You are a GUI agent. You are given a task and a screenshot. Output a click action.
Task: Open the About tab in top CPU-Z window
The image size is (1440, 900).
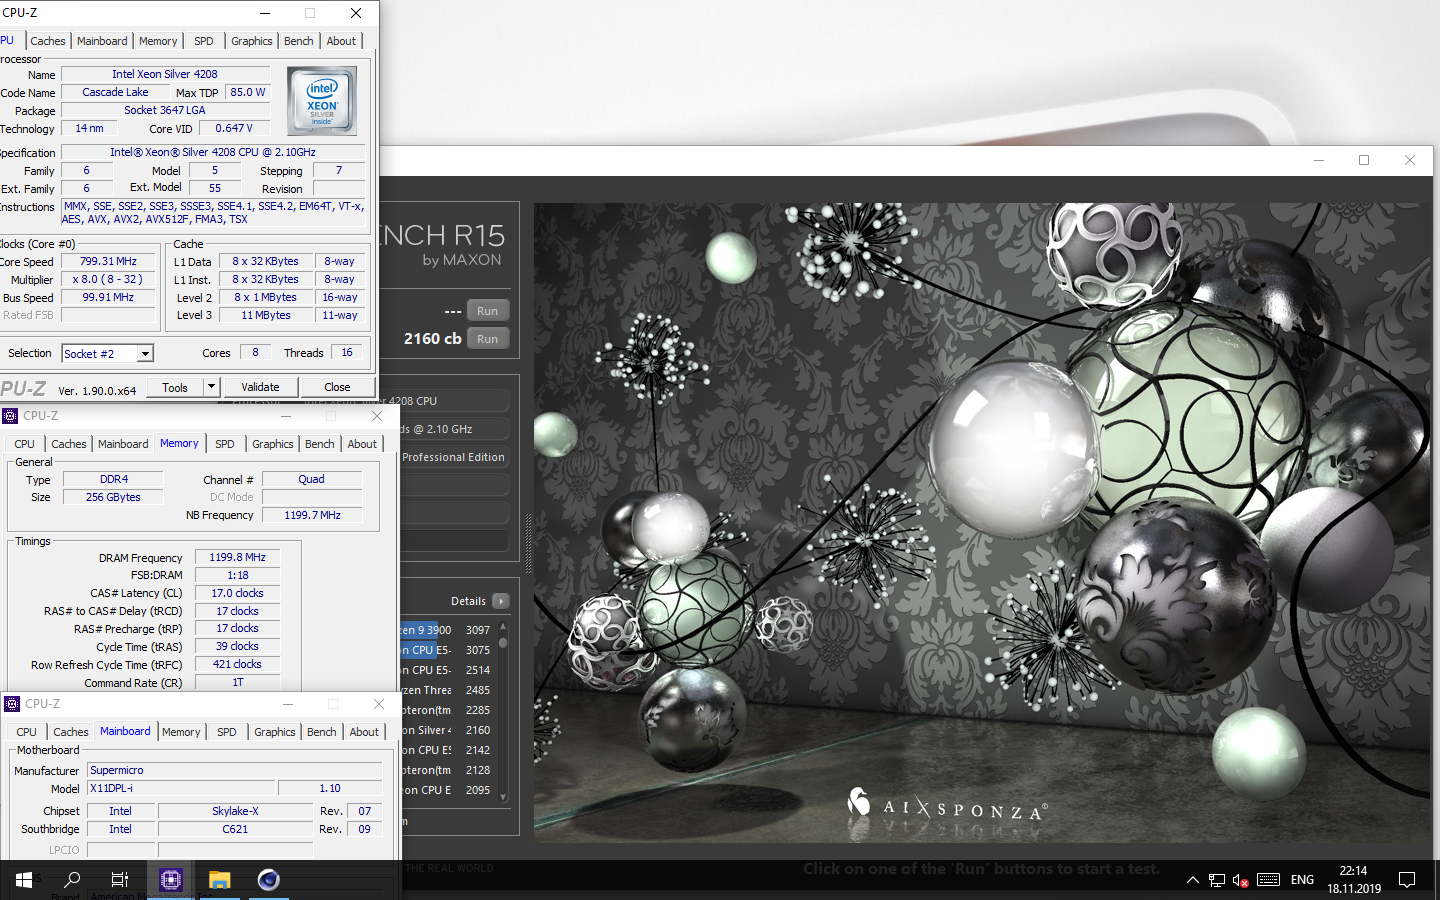pyautogui.click(x=341, y=41)
